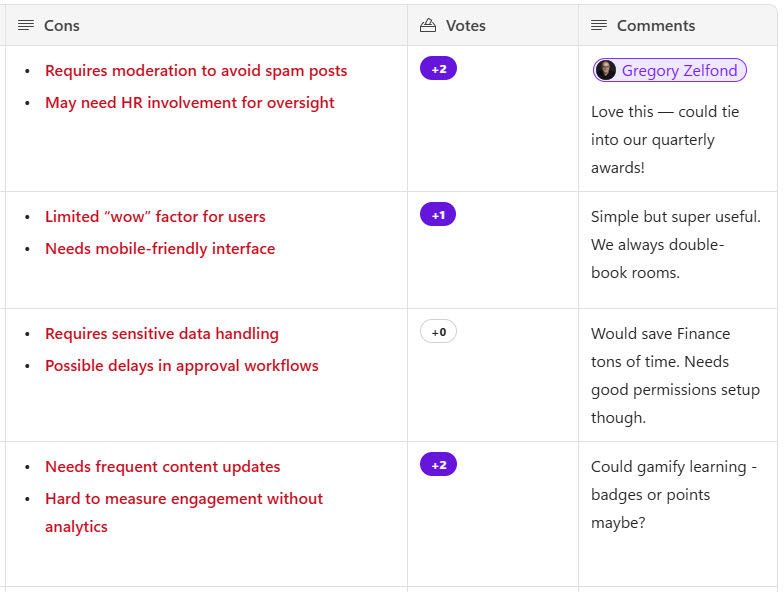The height and width of the screenshot is (592, 784).
Task: Click "Needs mobile-friendly interface" bullet text
Action: (x=160, y=249)
